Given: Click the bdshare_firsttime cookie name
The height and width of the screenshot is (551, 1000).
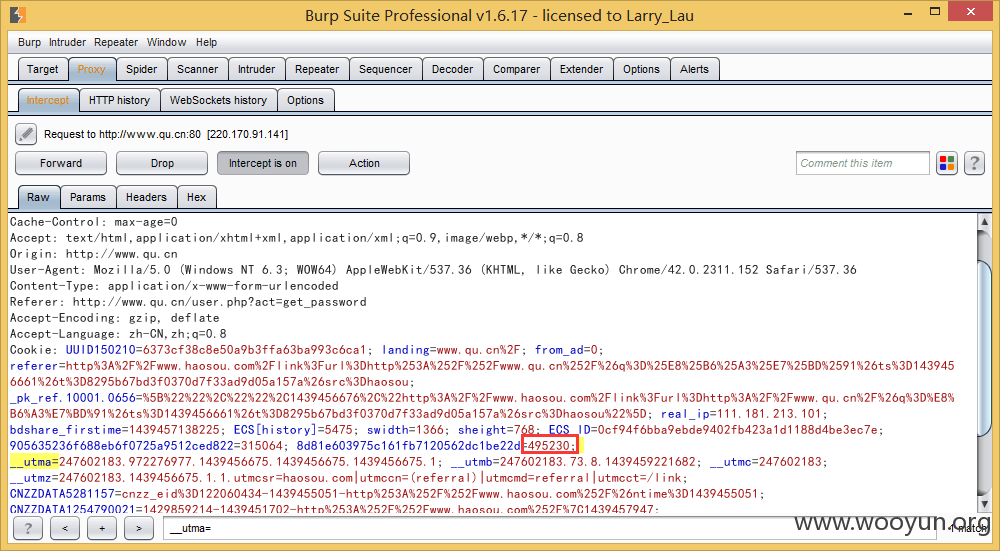Looking at the screenshot, I should pyautogui.click(x=66, y=430).
